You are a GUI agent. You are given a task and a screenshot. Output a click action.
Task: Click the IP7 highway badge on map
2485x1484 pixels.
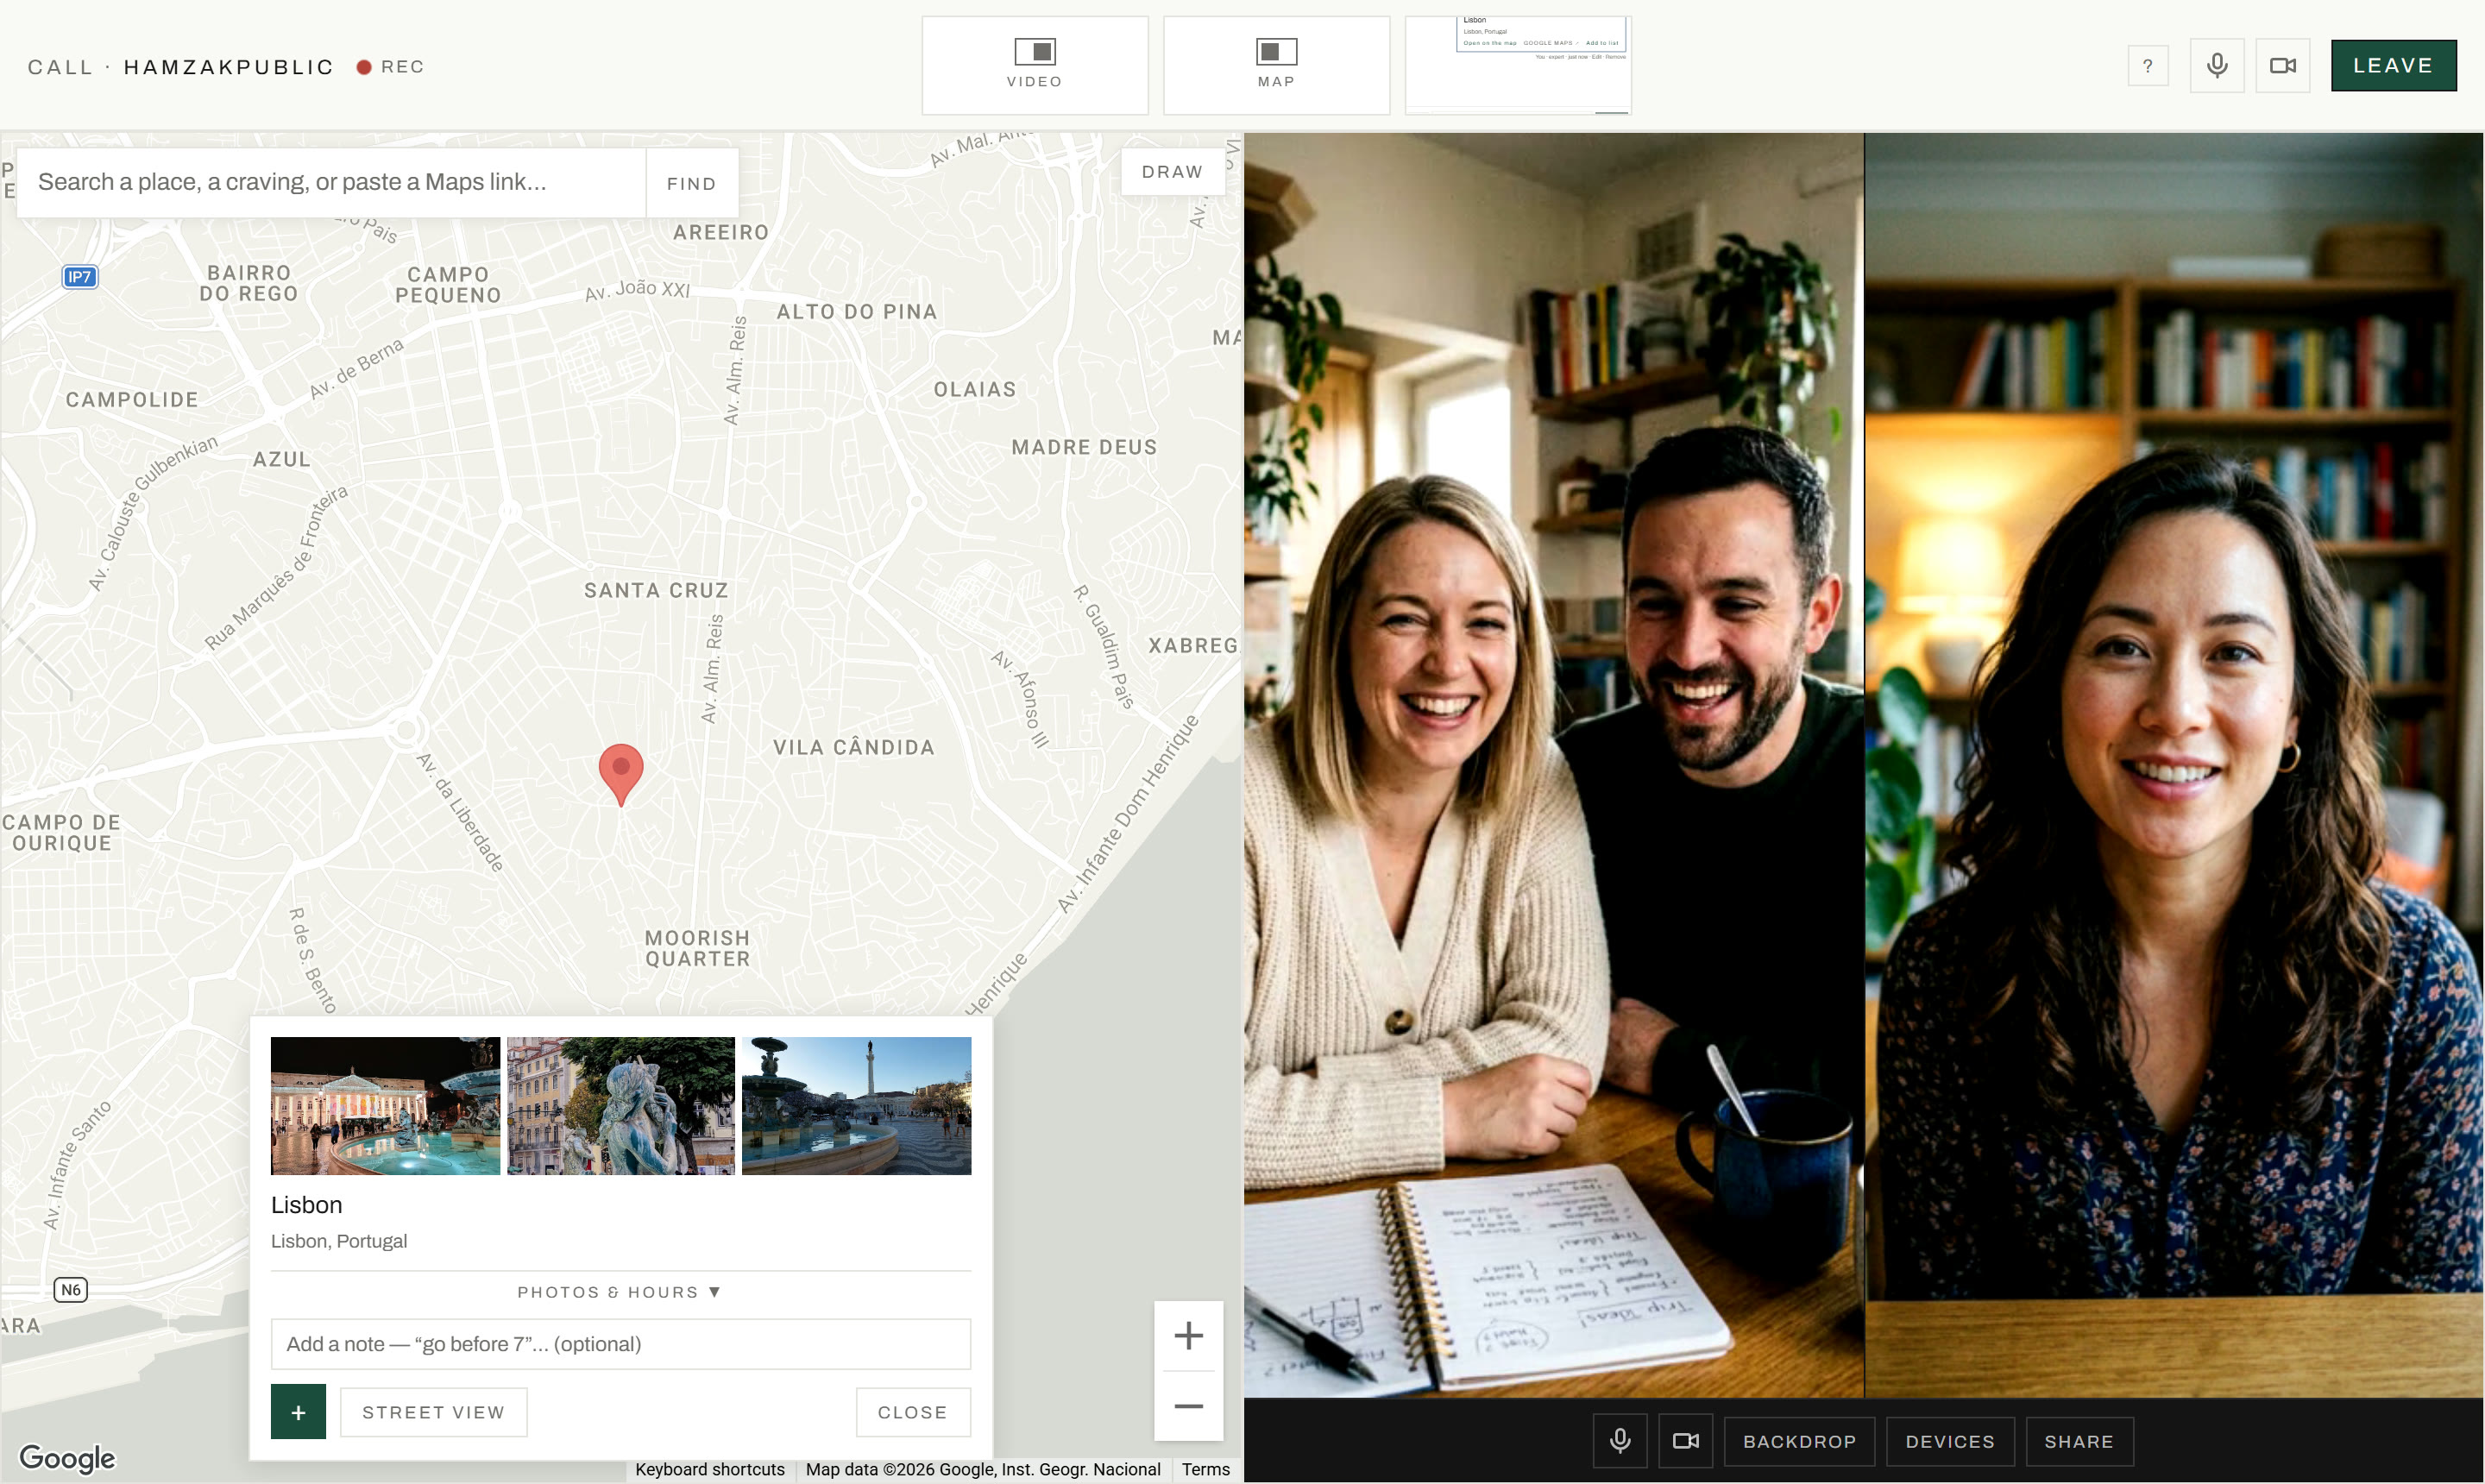[x=80, y=277]
